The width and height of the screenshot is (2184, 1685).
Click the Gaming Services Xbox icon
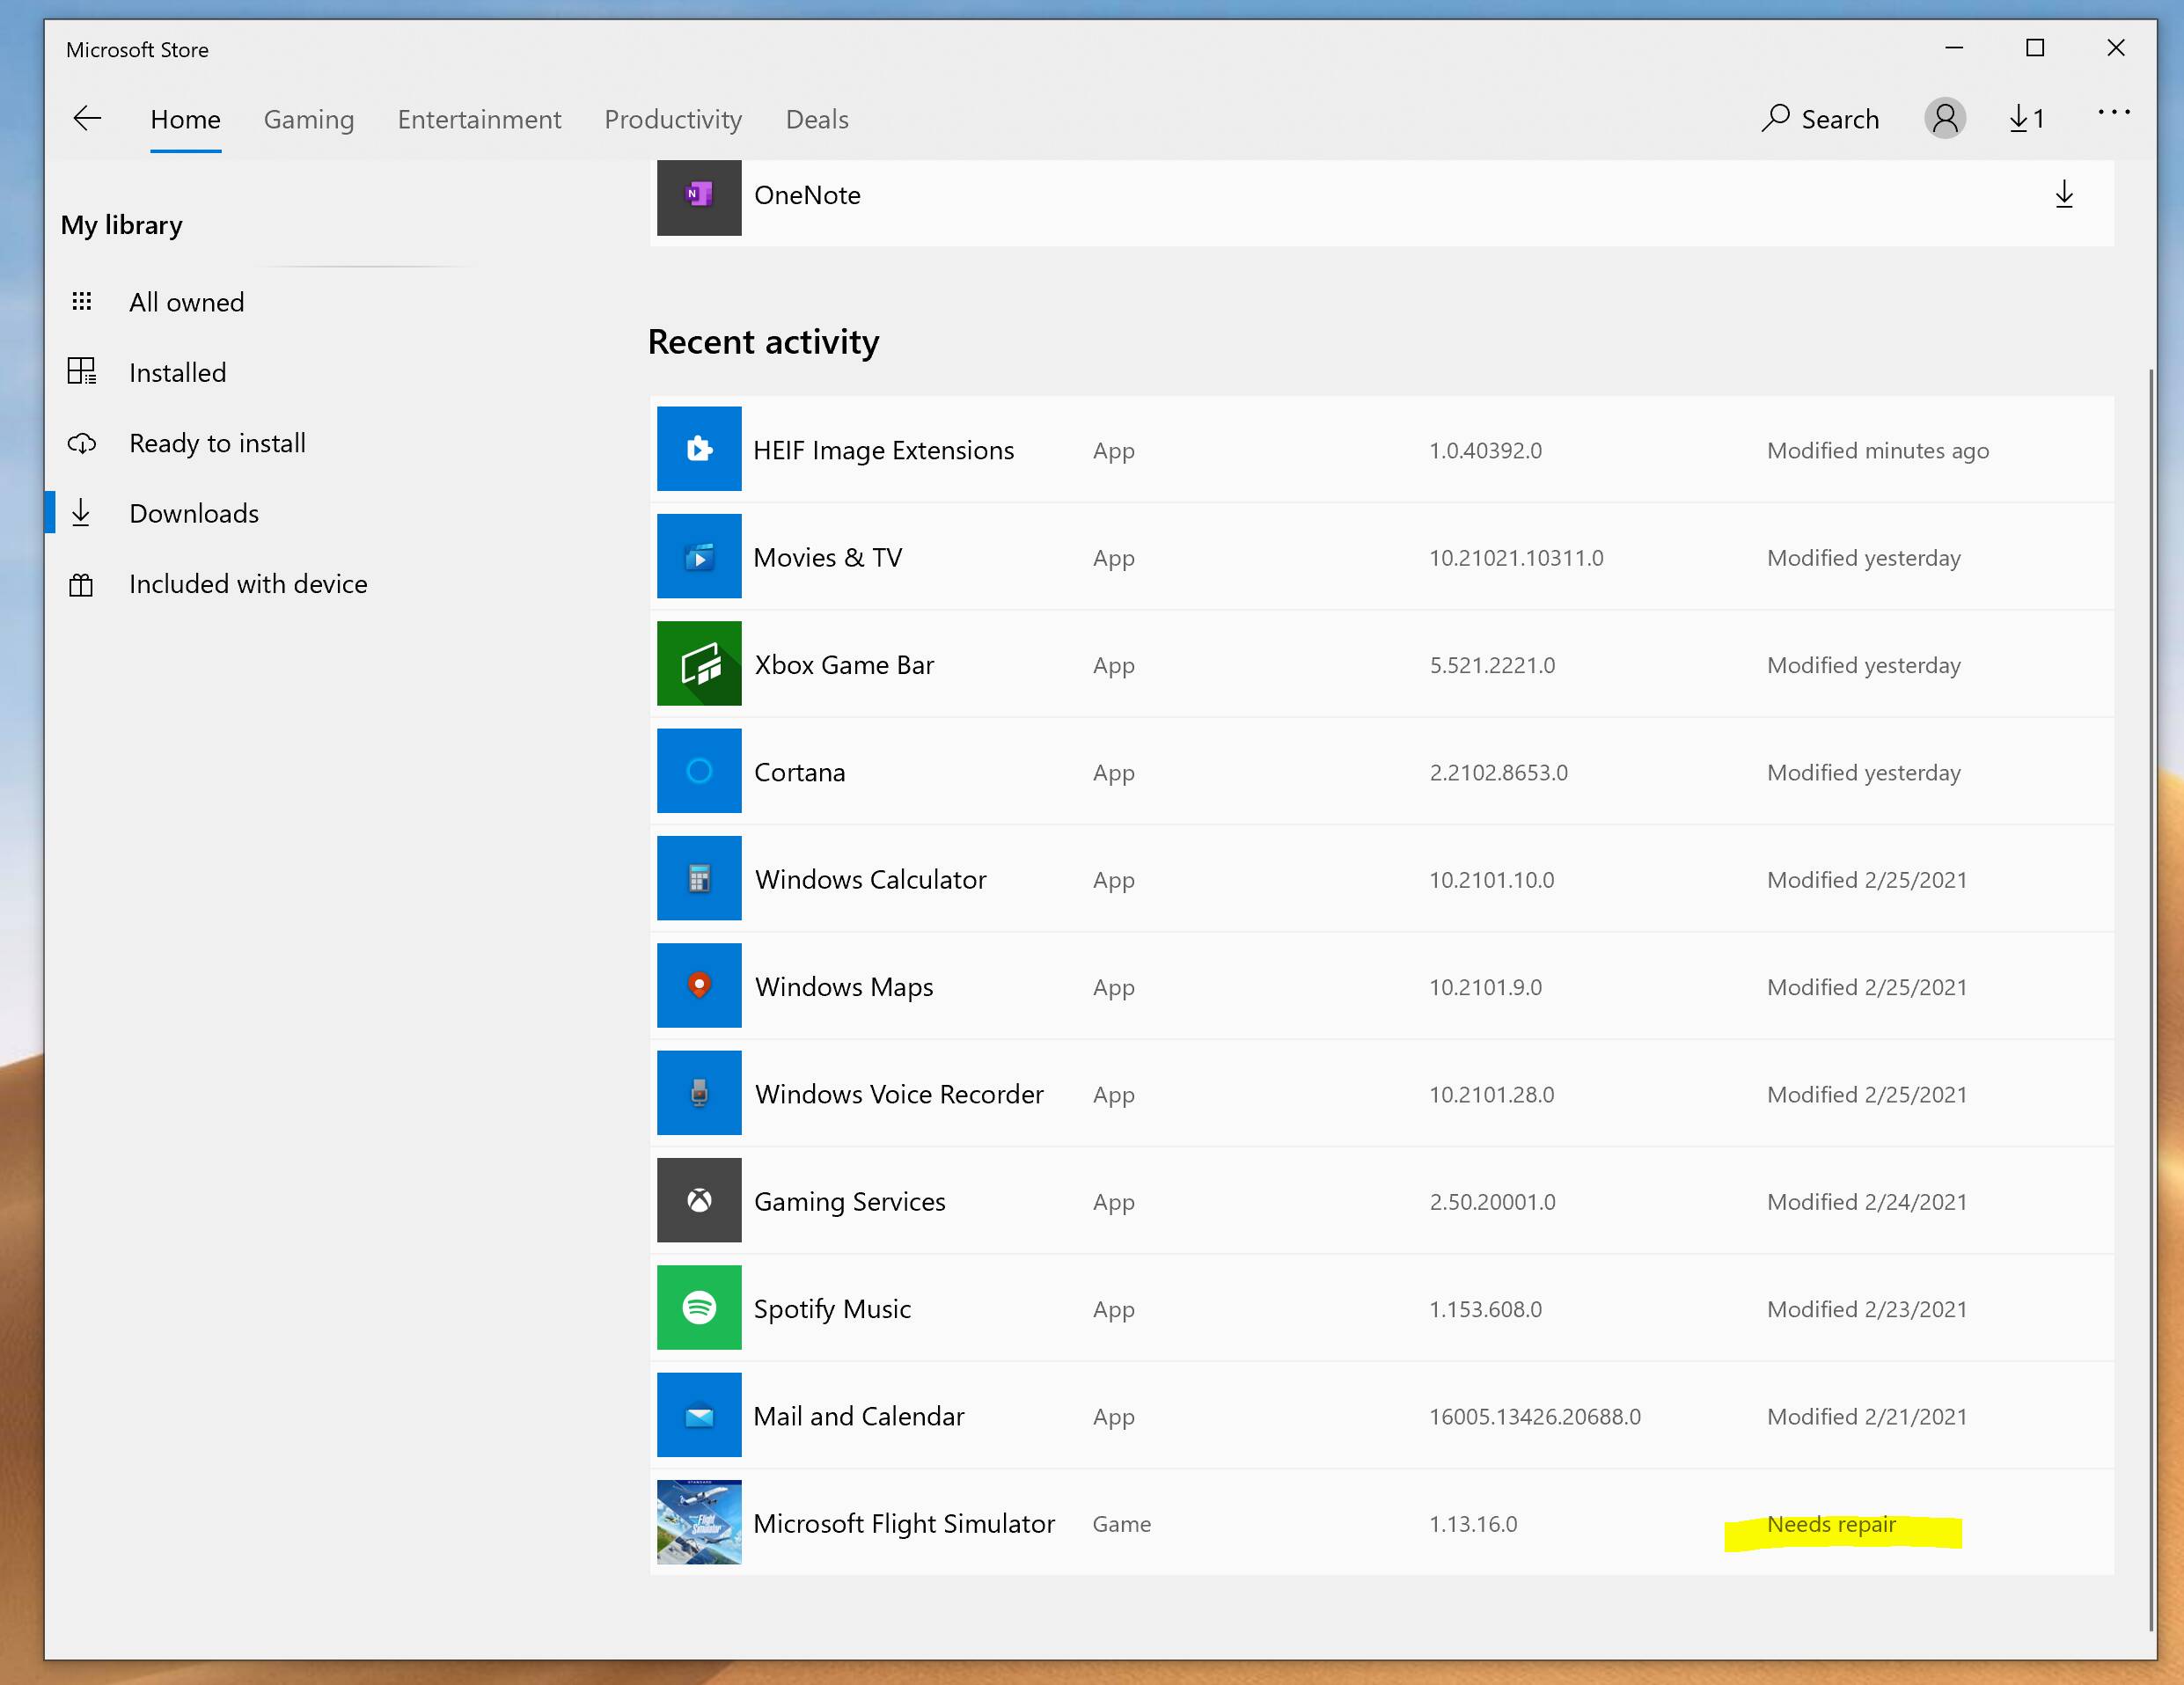[x=699, y=1200]
